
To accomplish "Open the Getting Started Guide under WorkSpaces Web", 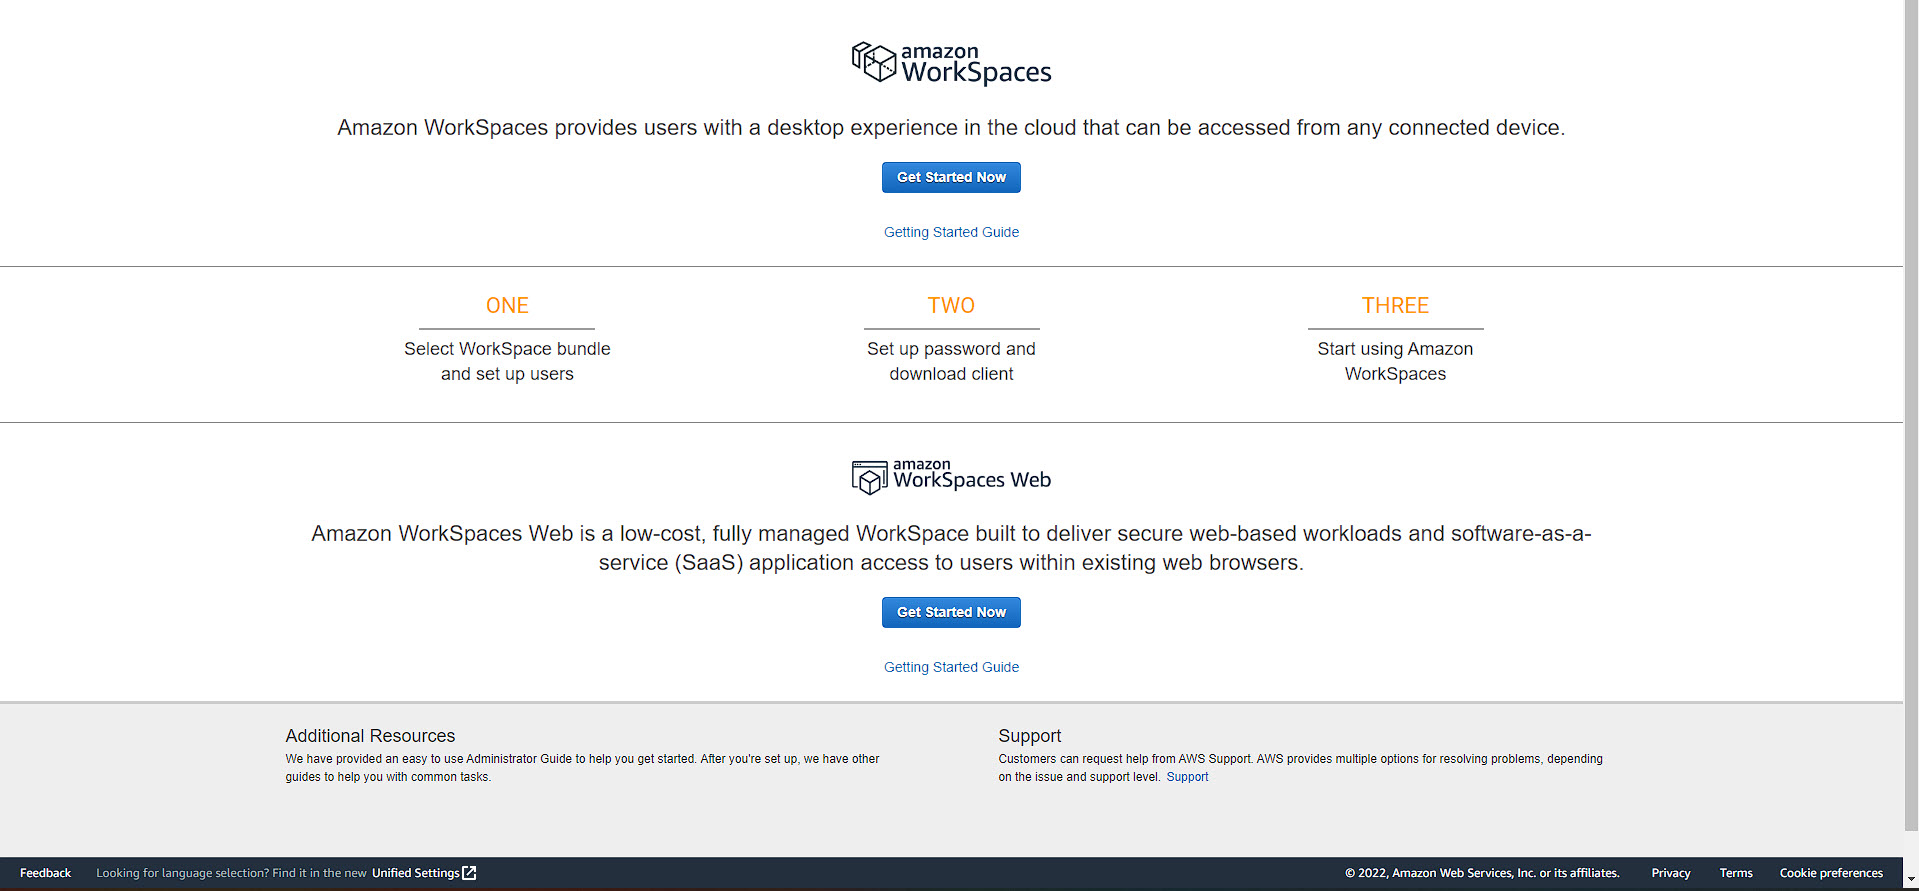I will pos(950,666).
